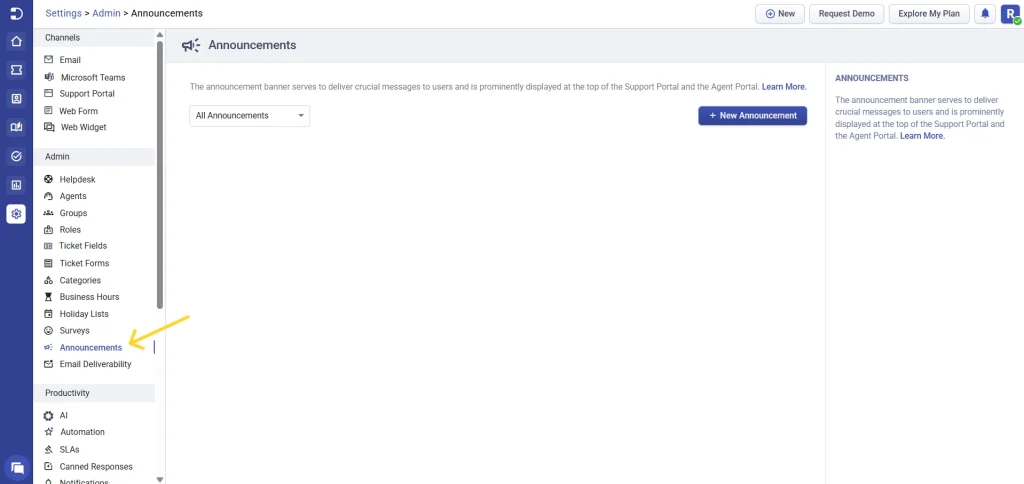Click the gavel icon beside SLAs
The image size is (1024, 484).
pos(48,449)
